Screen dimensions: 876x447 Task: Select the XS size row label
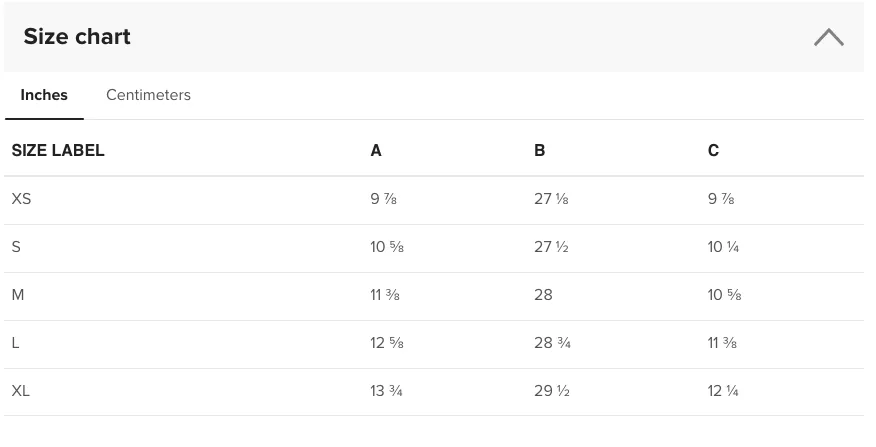(21, 199)
